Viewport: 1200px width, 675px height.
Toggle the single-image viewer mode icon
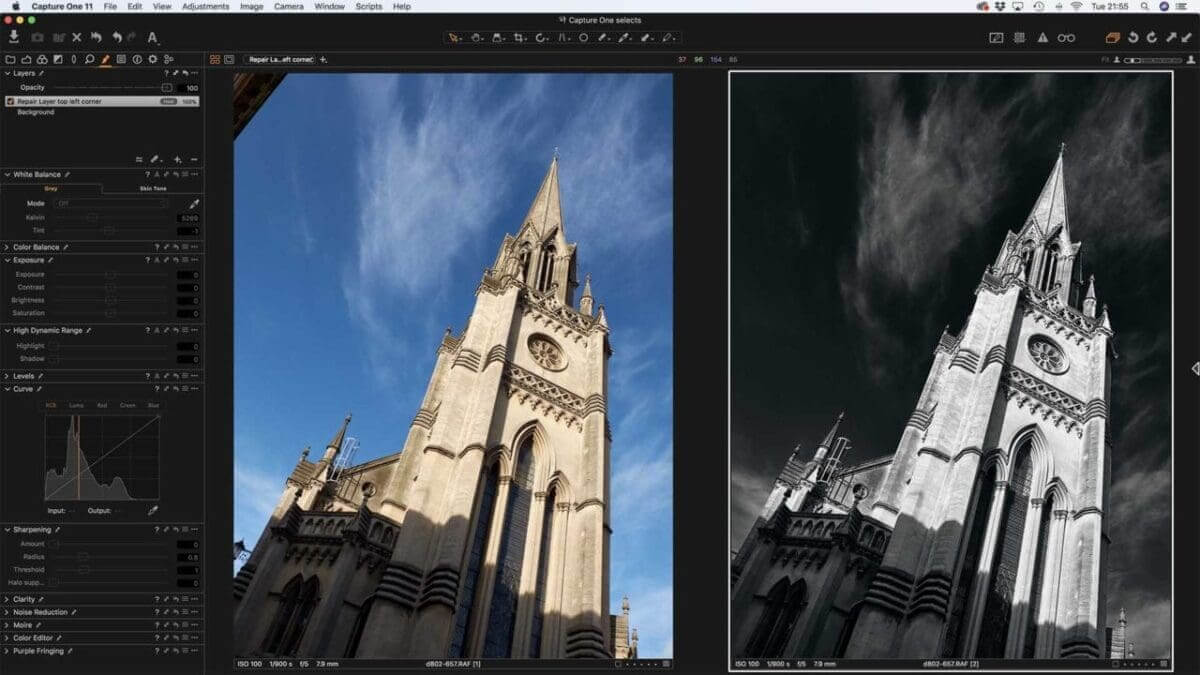pyautogui.click(x=229, y=59)
